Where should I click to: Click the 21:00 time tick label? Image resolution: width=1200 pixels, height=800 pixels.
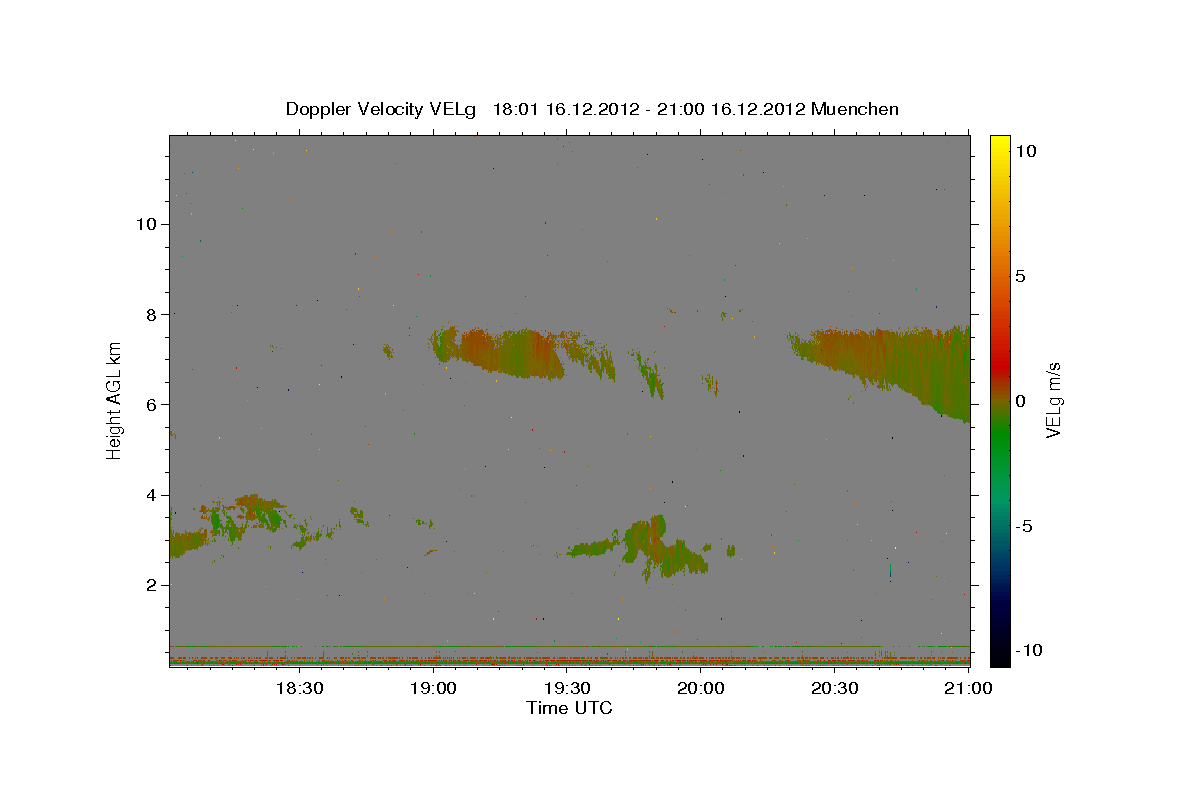pos(968,688)
